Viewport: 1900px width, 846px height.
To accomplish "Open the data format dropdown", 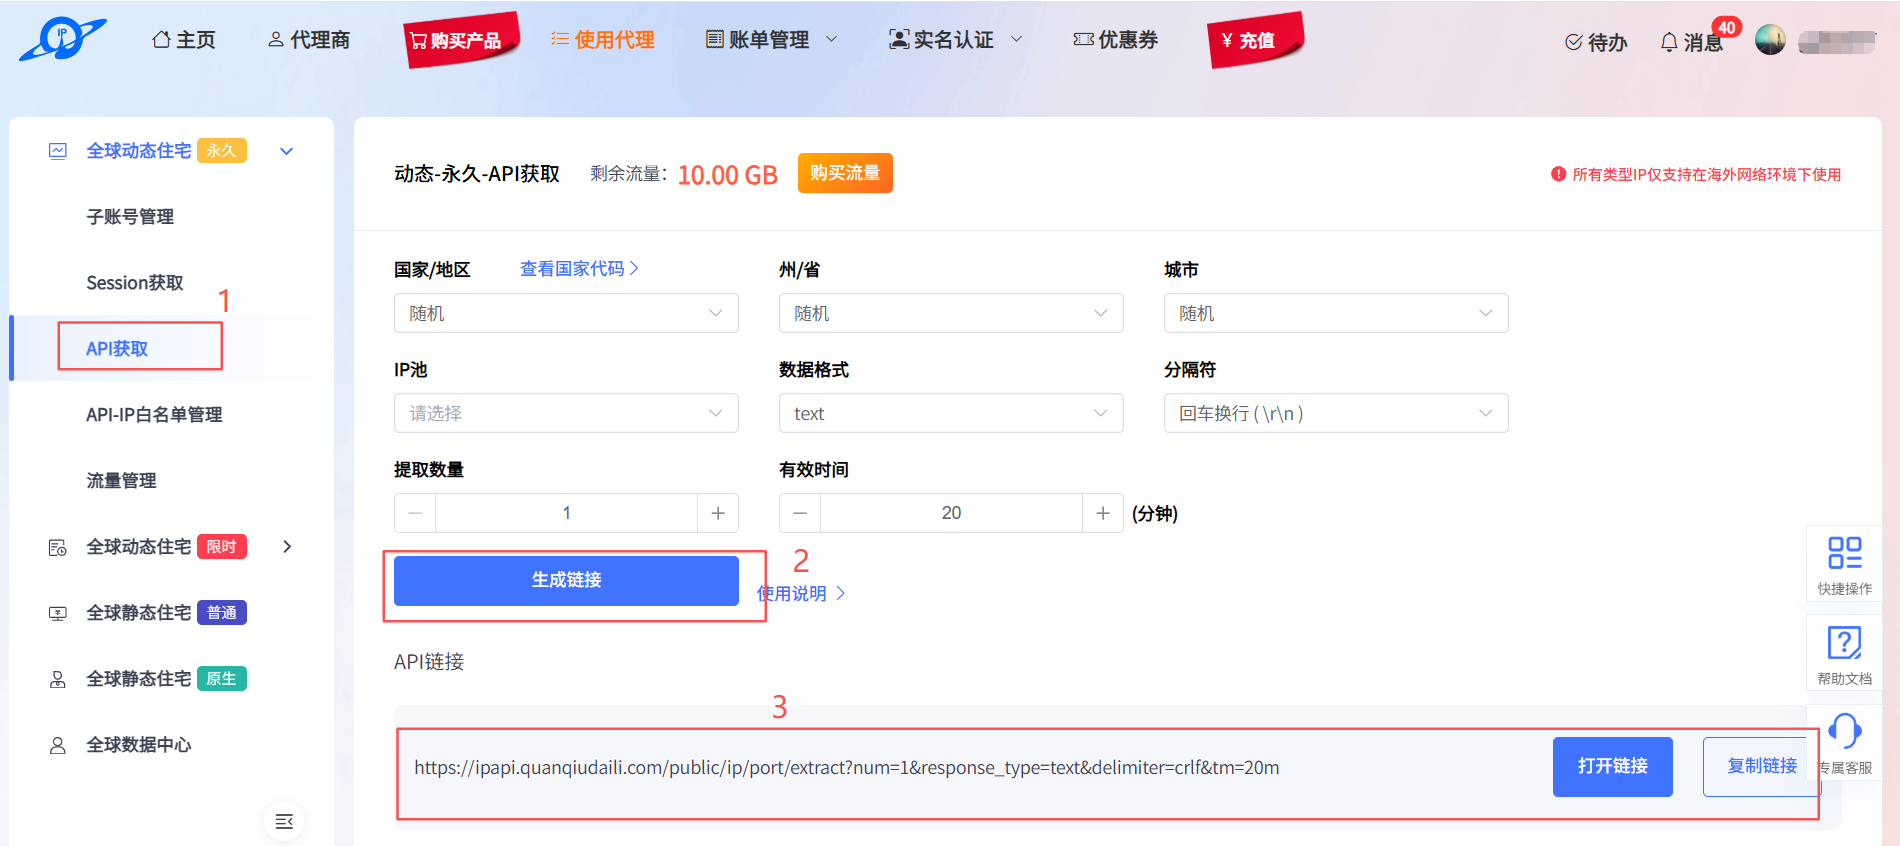I will (x=950, y=413).
